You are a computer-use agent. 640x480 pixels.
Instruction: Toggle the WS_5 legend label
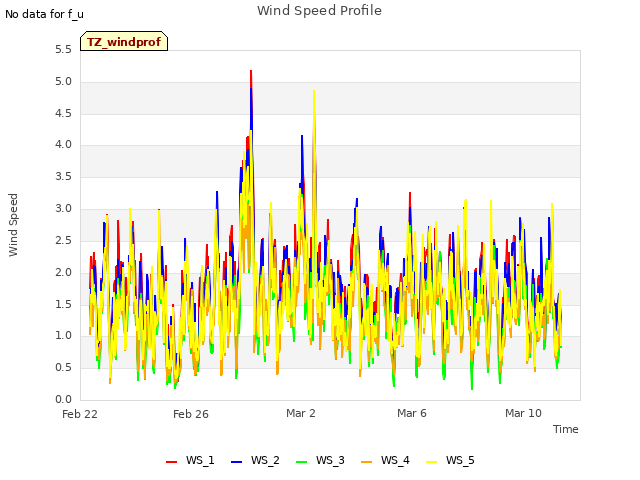click(460, 460)
